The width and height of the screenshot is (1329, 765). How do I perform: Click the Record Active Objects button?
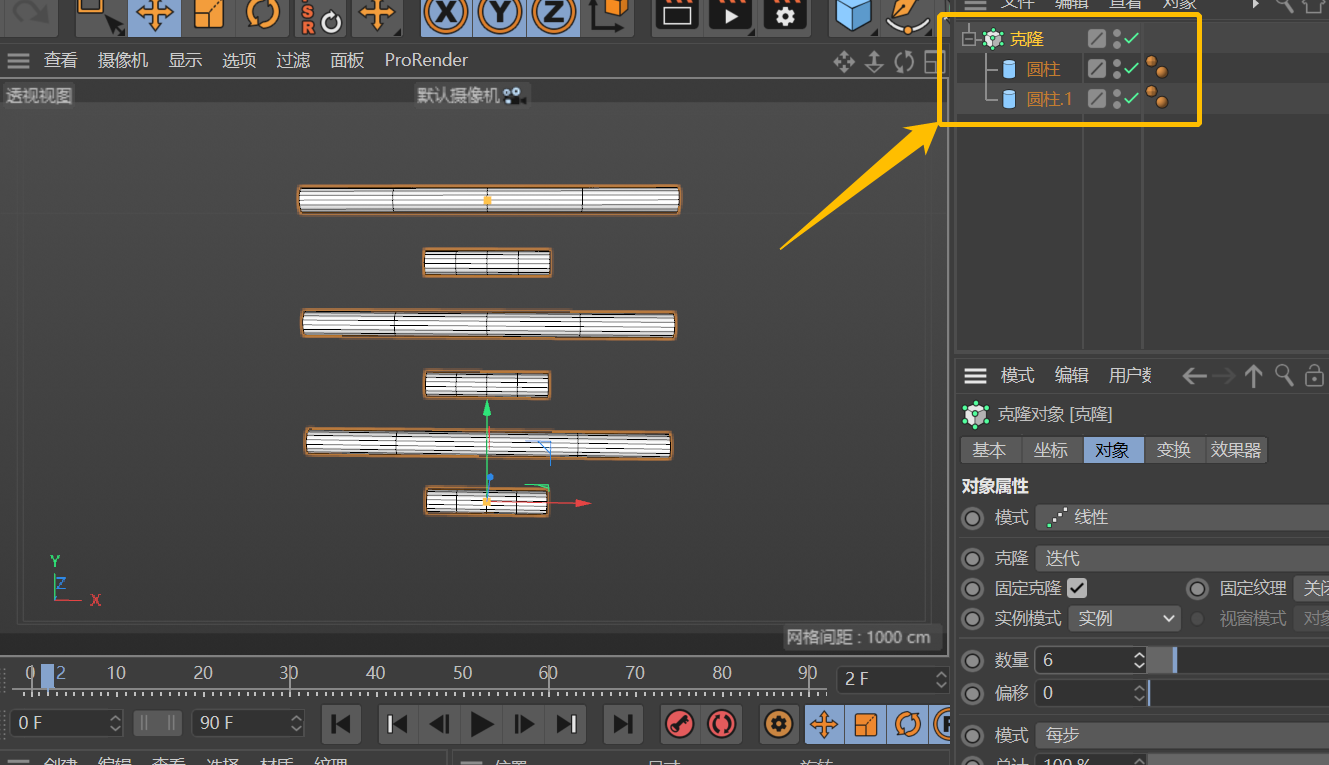(x=680, y=723)
